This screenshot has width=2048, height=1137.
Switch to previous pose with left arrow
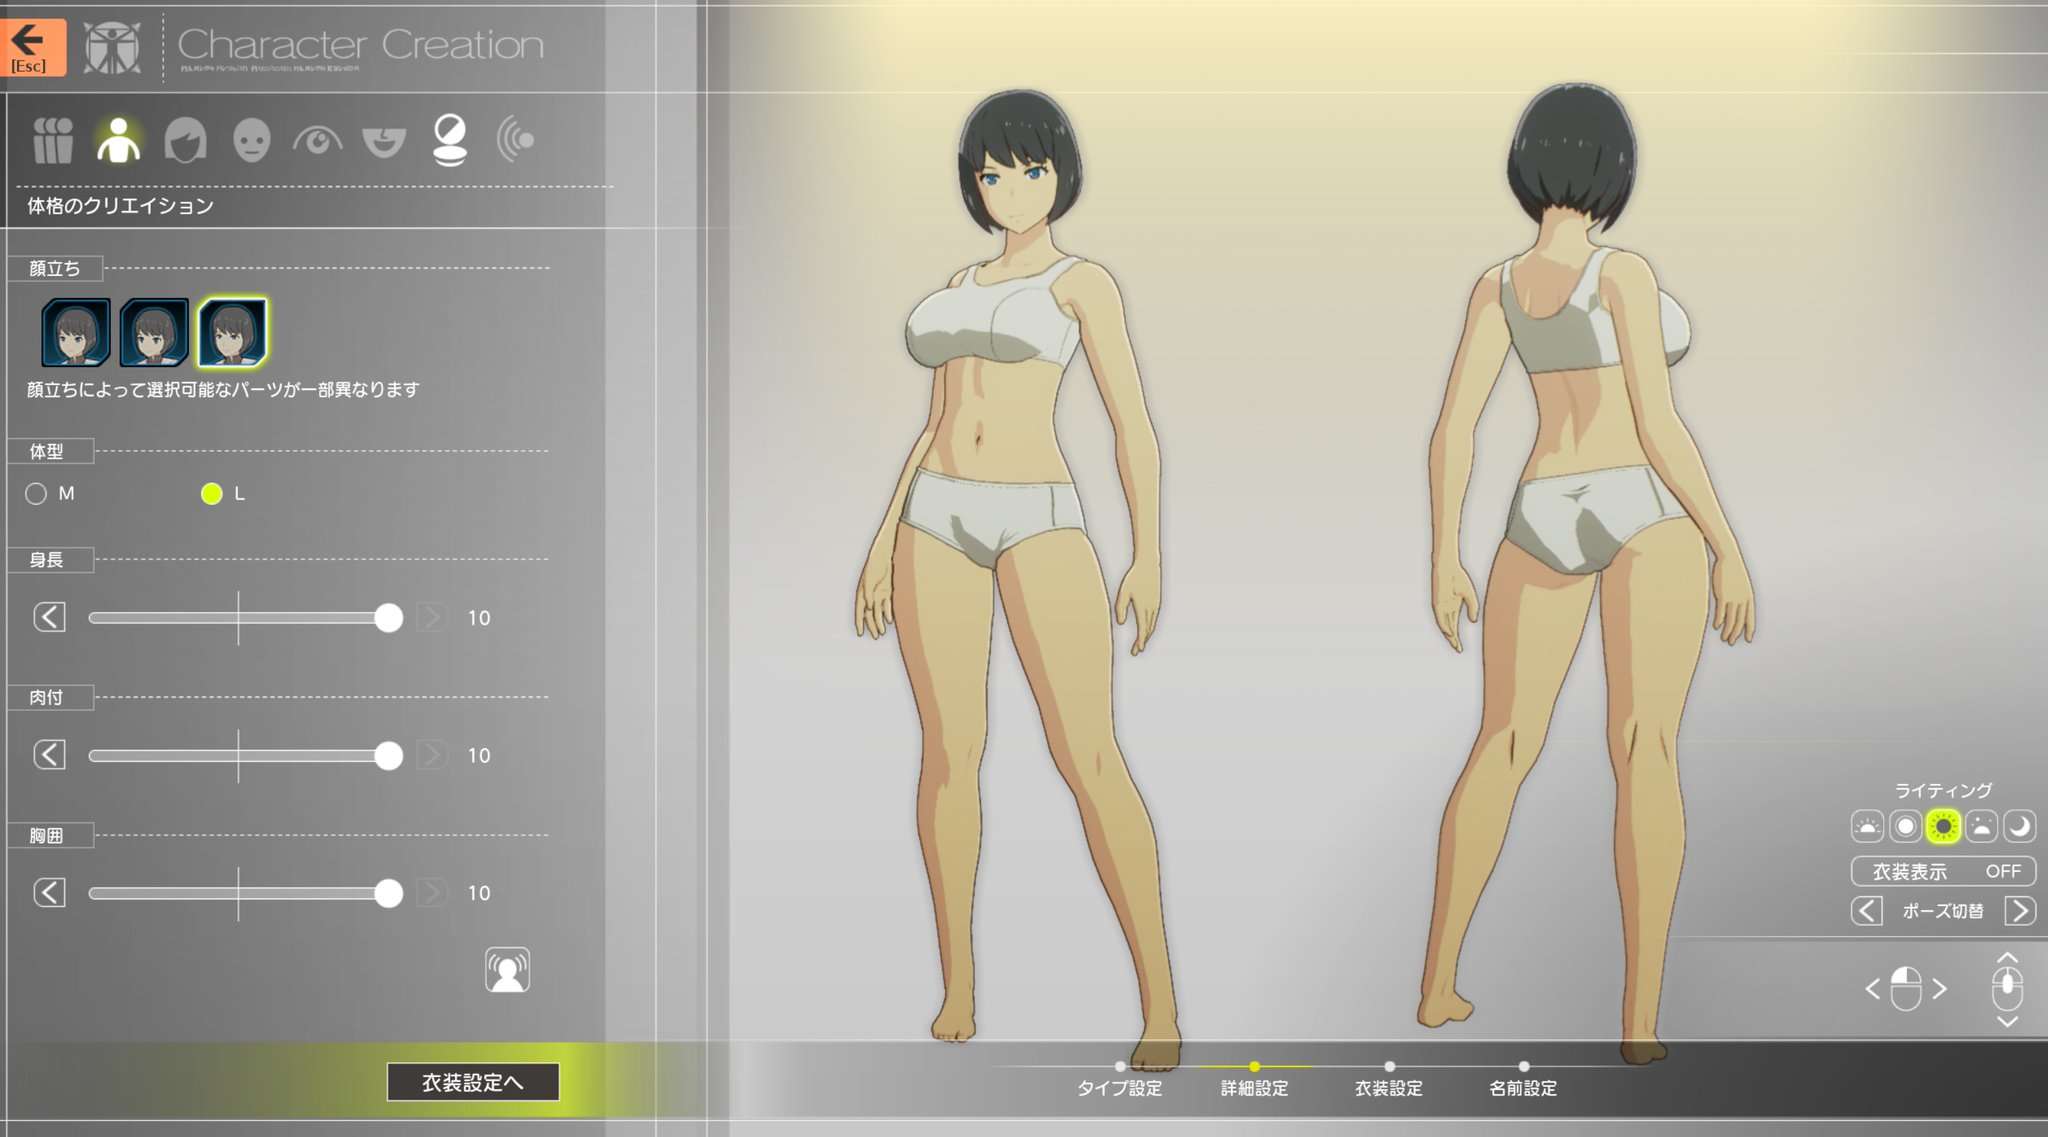click(1866, 911)
